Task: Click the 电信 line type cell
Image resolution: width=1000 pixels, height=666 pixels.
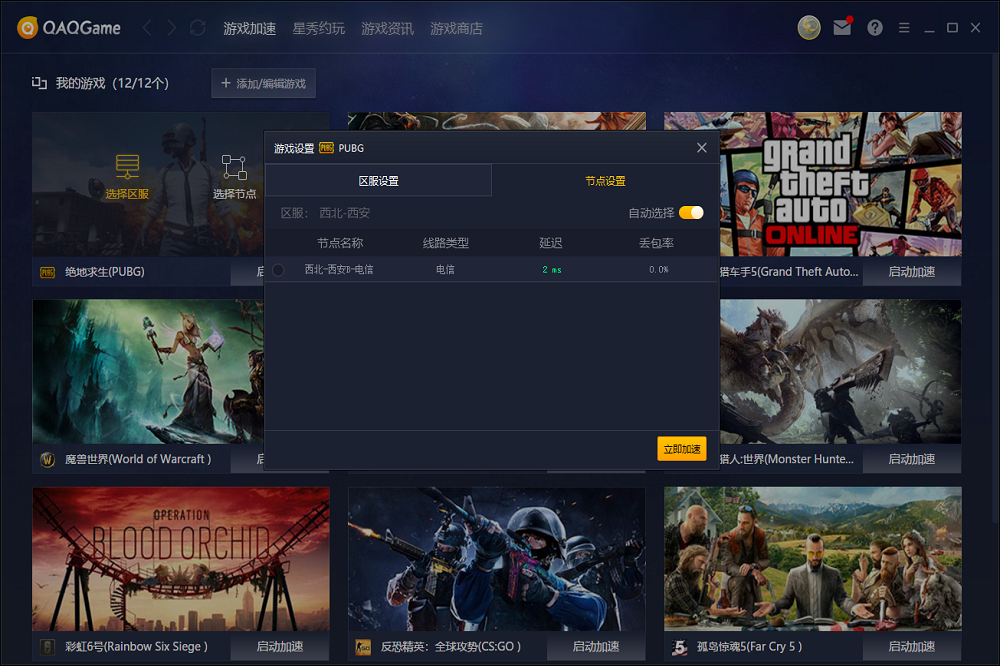Action: (x=445, y=270)
